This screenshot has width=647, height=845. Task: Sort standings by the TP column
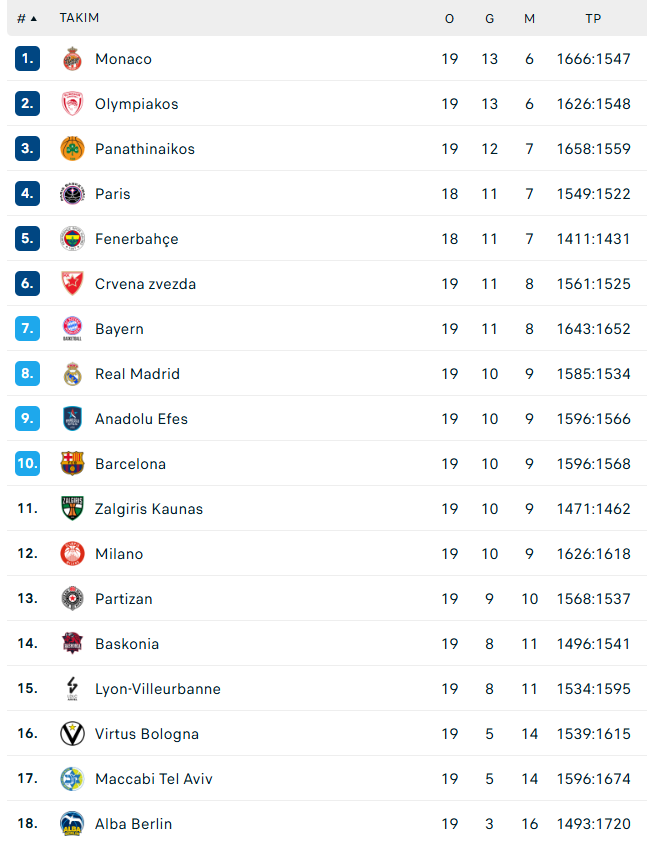pyautogui.click(x=593, y=19)
